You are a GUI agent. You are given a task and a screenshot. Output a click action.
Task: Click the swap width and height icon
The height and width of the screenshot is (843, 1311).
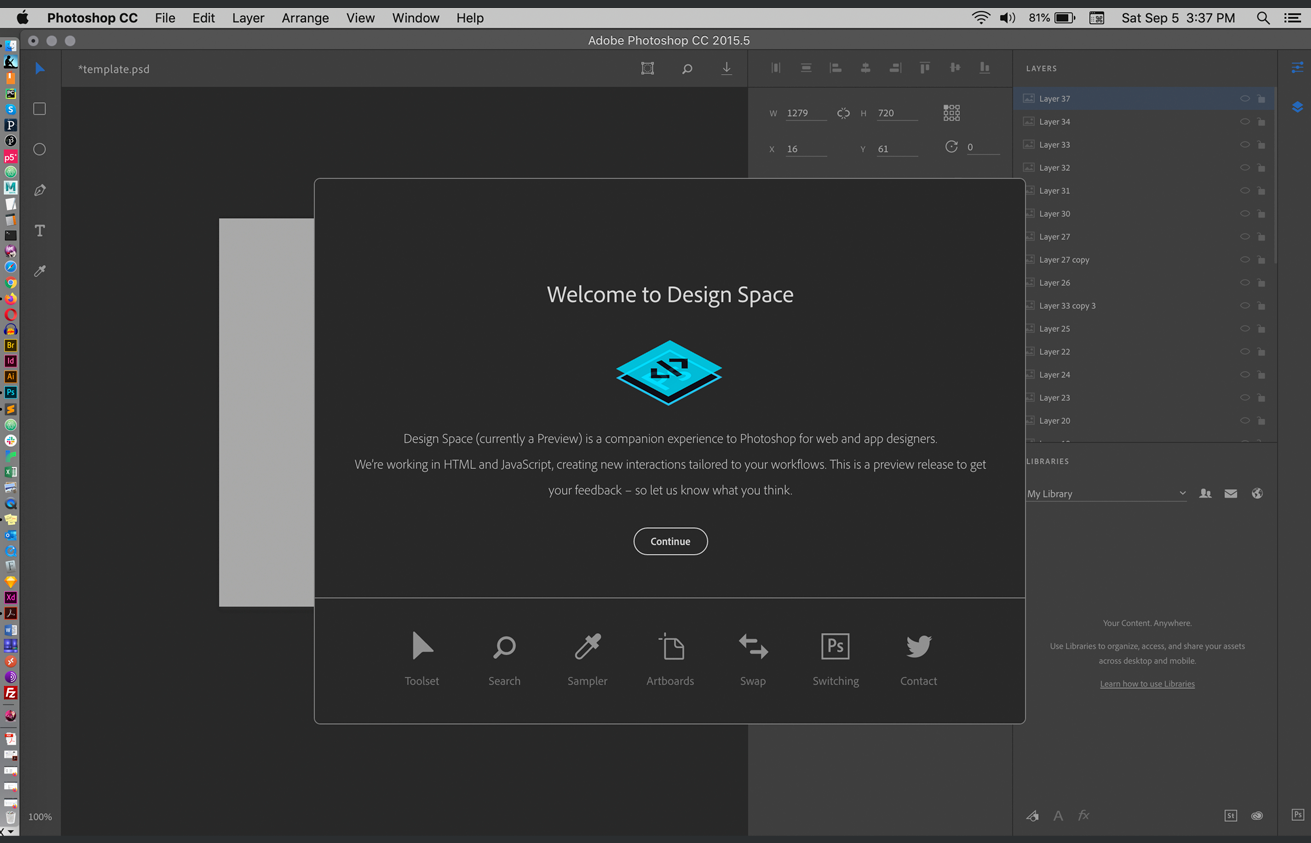(x=844, y=113)
